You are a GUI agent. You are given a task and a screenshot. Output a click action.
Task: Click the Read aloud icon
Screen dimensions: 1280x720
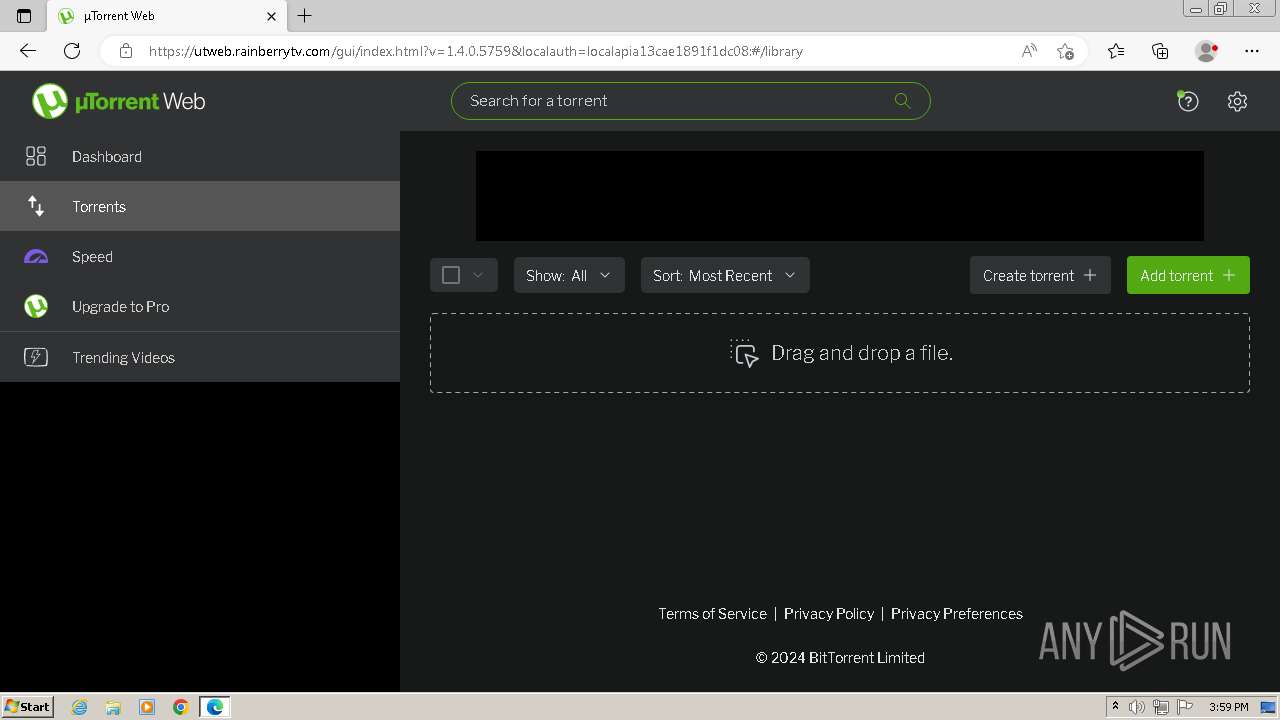1029,51
